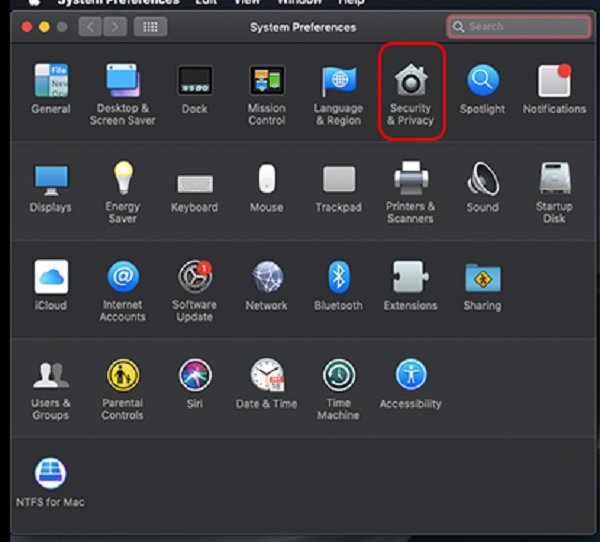Open the Window menu in menu bar
The image size is (600, 542).
pos(299,3)
